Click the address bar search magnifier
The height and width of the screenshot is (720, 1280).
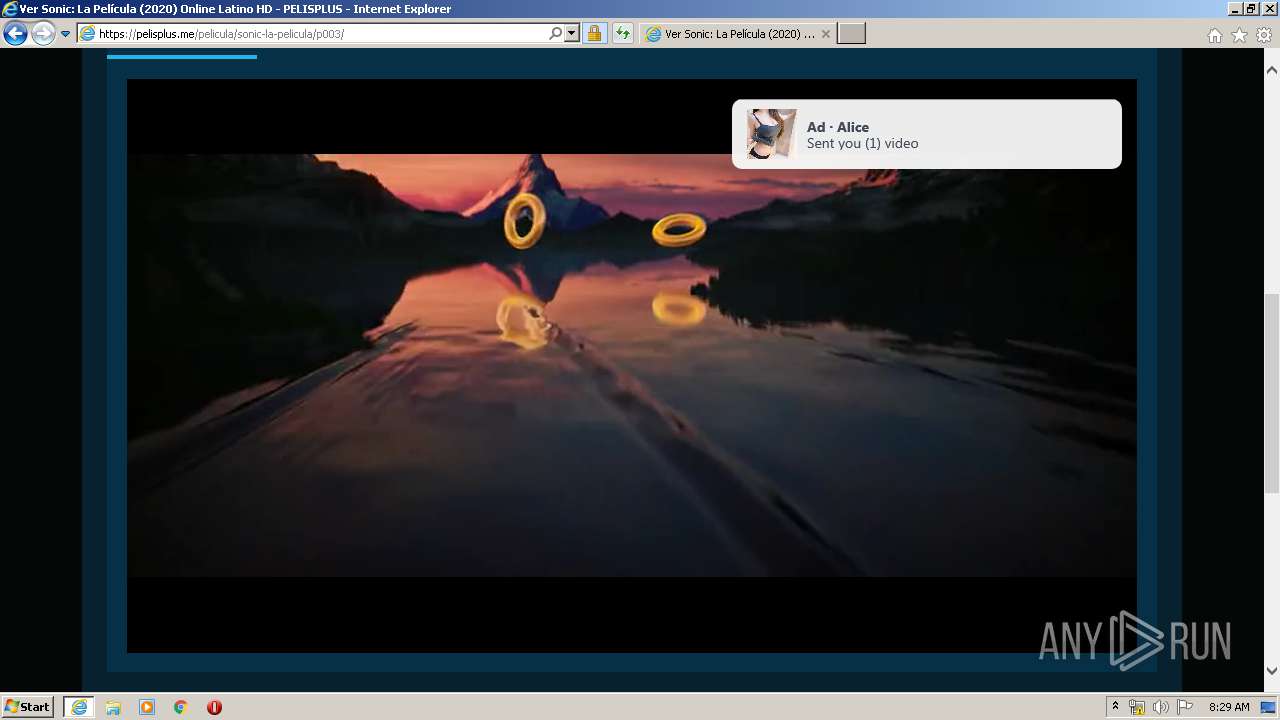tap(556, 34)
